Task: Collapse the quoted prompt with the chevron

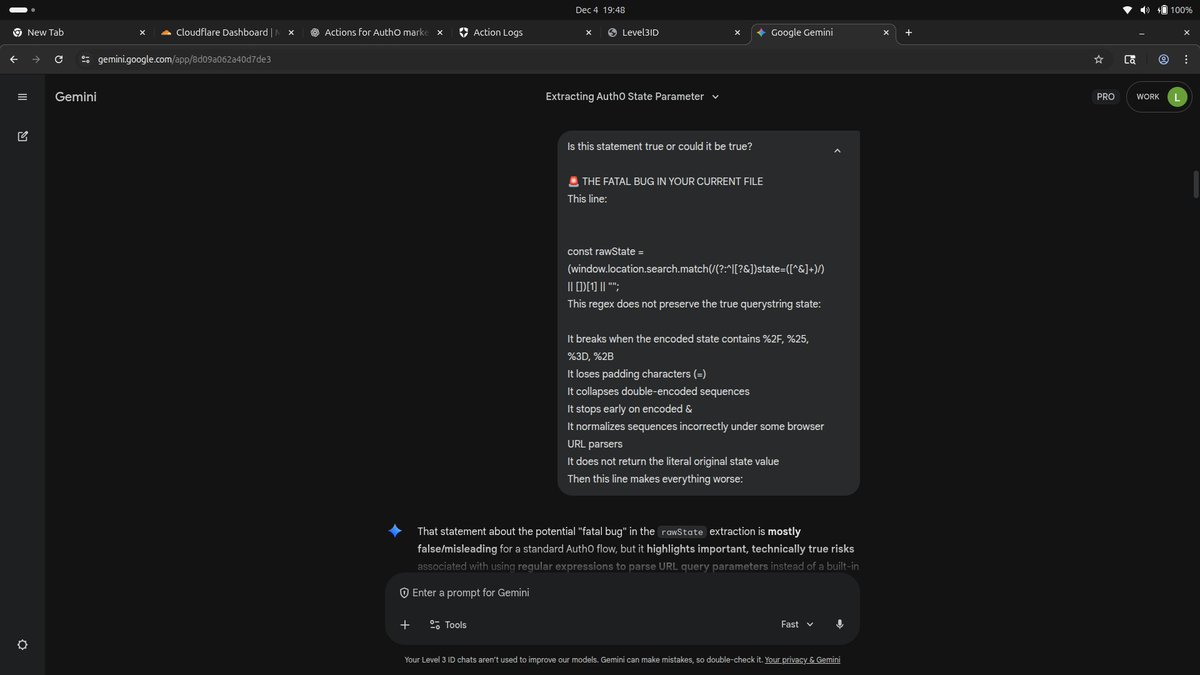Action: (x=837, y=150)
